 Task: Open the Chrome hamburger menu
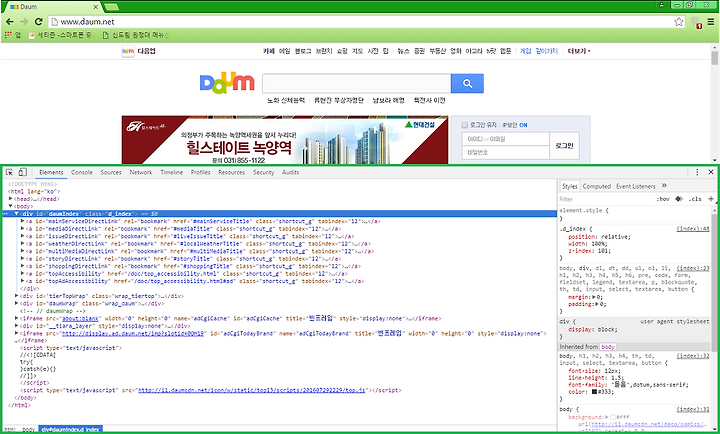click(711, 22)
